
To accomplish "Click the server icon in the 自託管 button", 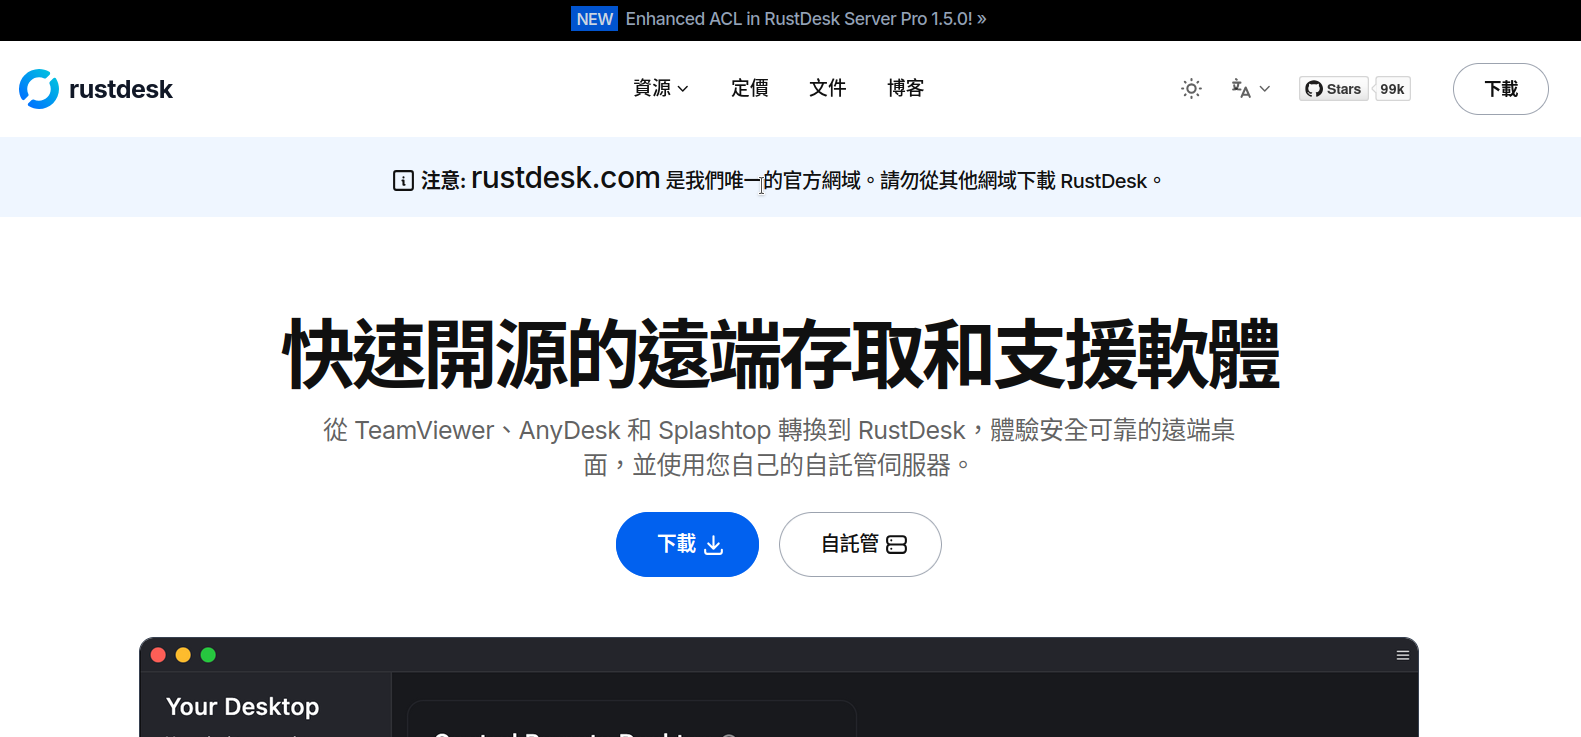I will click(x=897, y=545).
